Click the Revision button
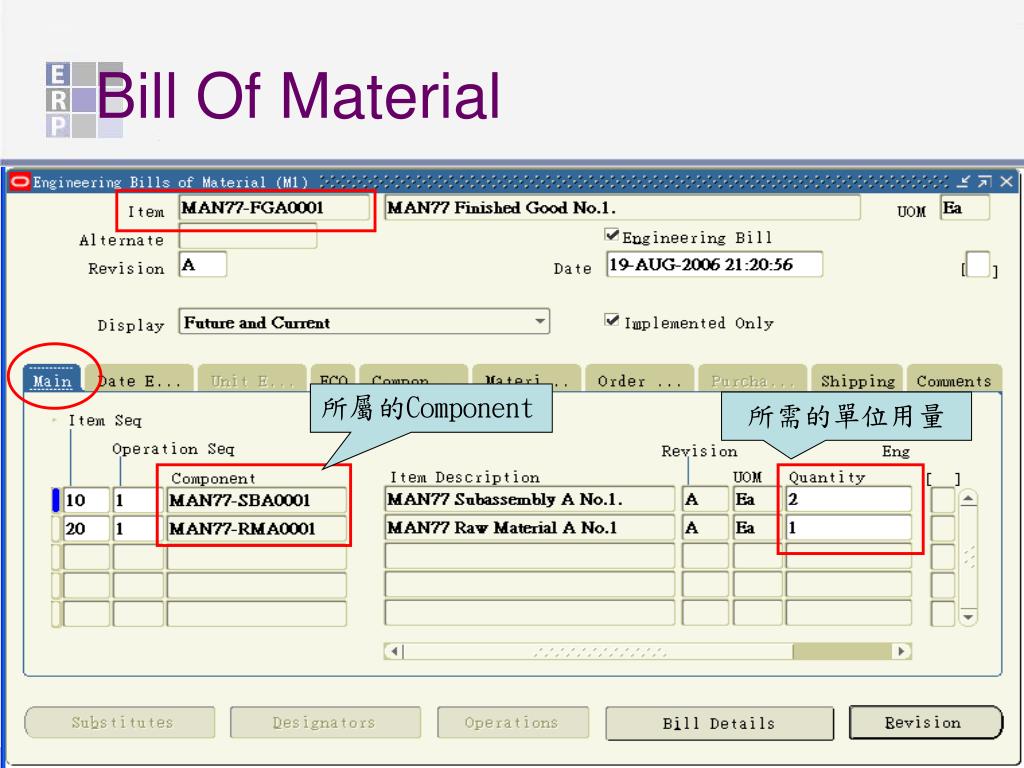The width and height of the screenshot is (1024, 768). click(925, 722)
